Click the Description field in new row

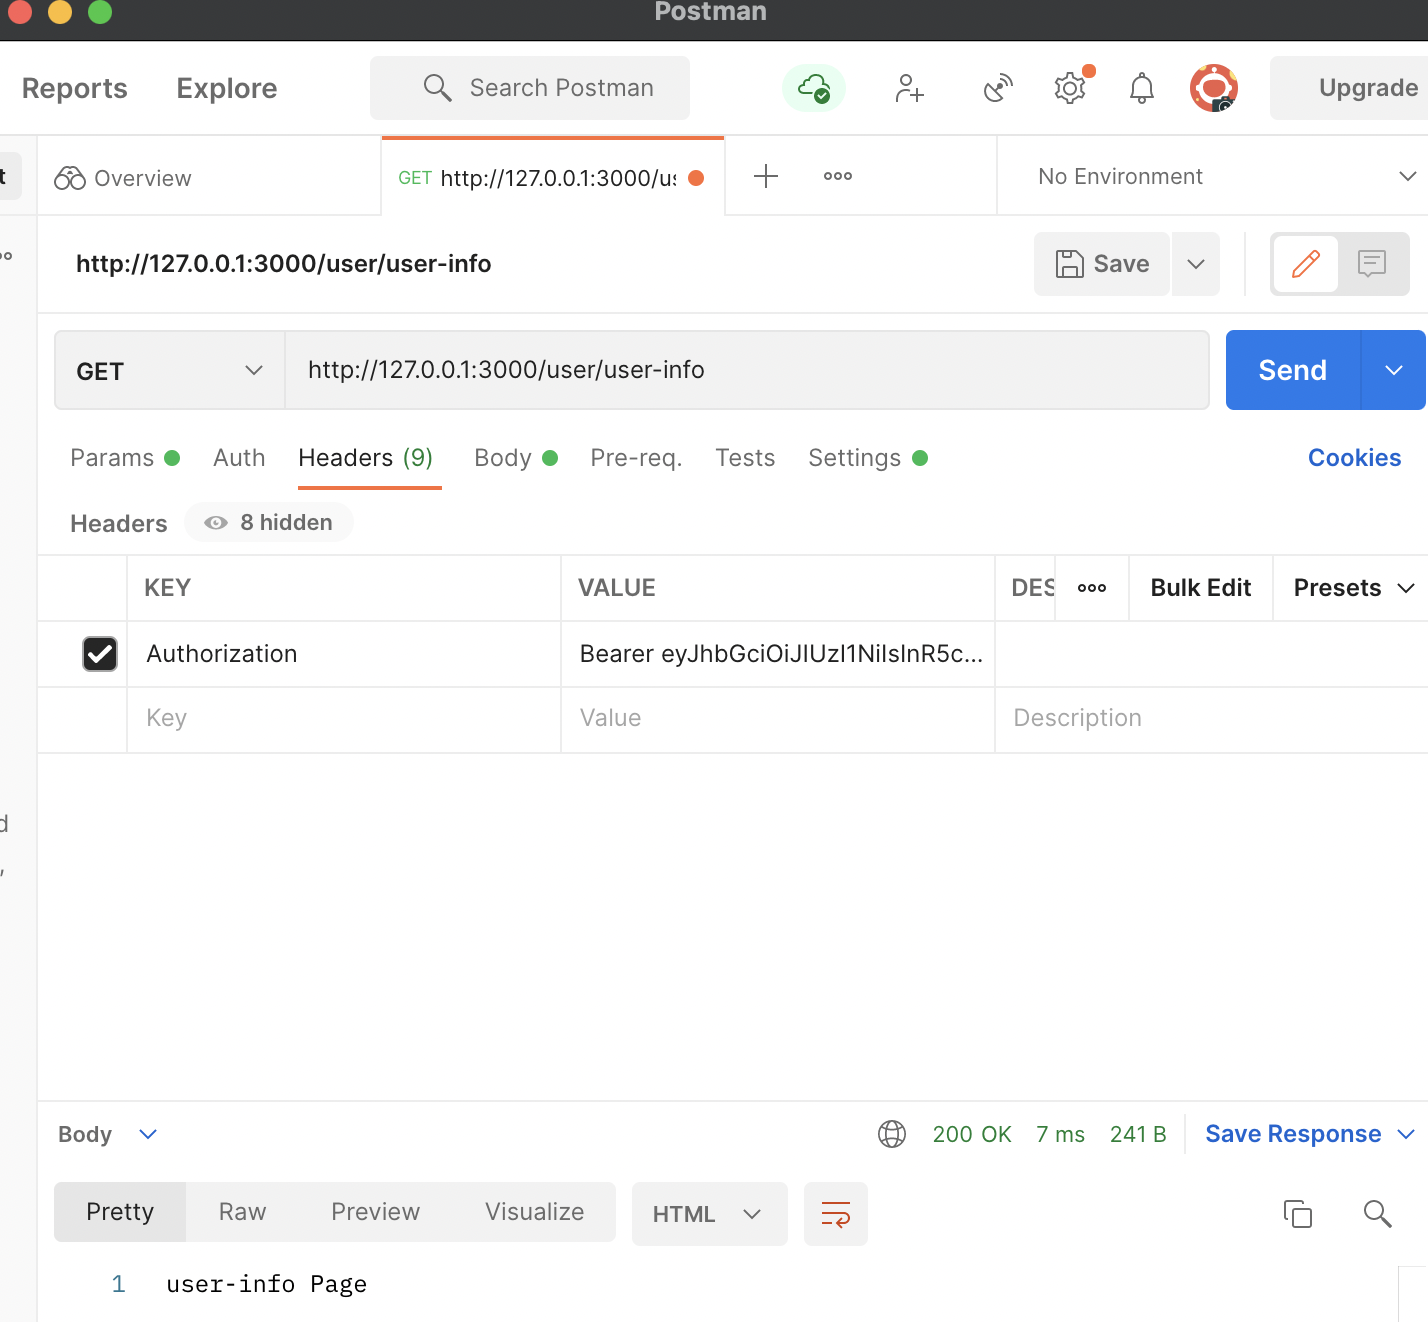(1211, 718)
